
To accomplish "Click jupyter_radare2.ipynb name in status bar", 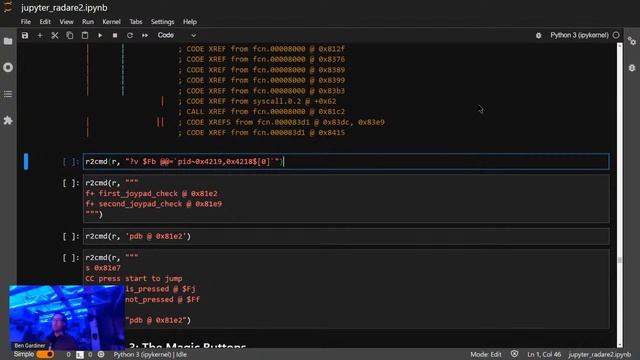I will pyautogui.click(x=599, y=354).
